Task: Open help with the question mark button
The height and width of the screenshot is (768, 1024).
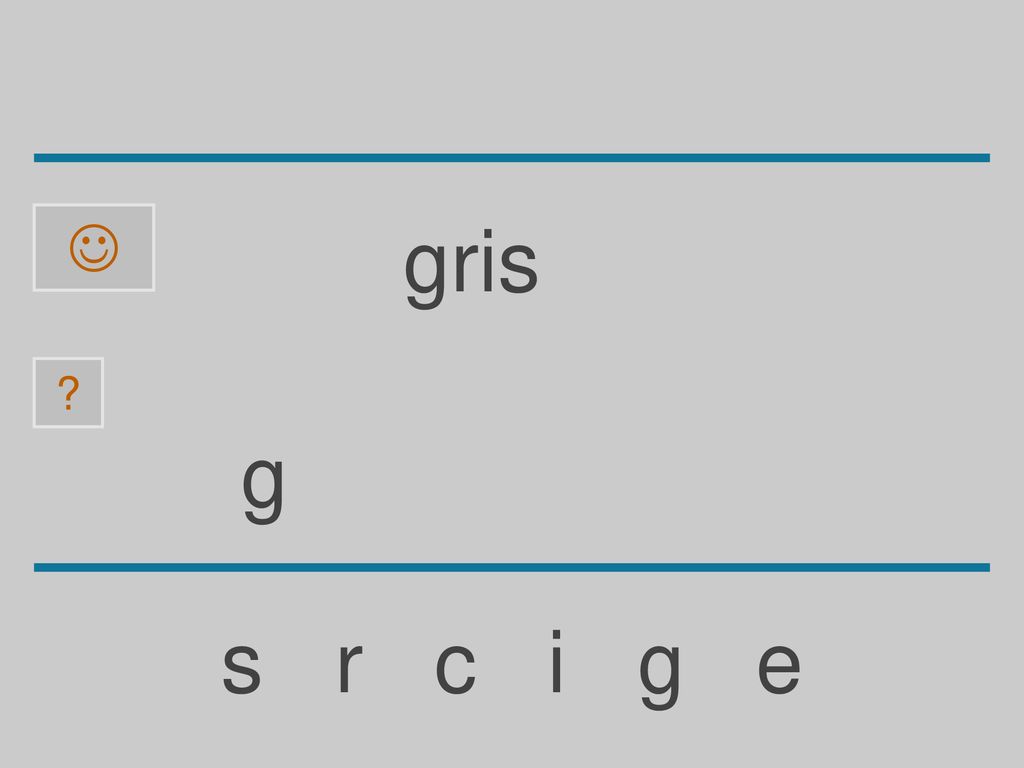Action: click(69, 392)
